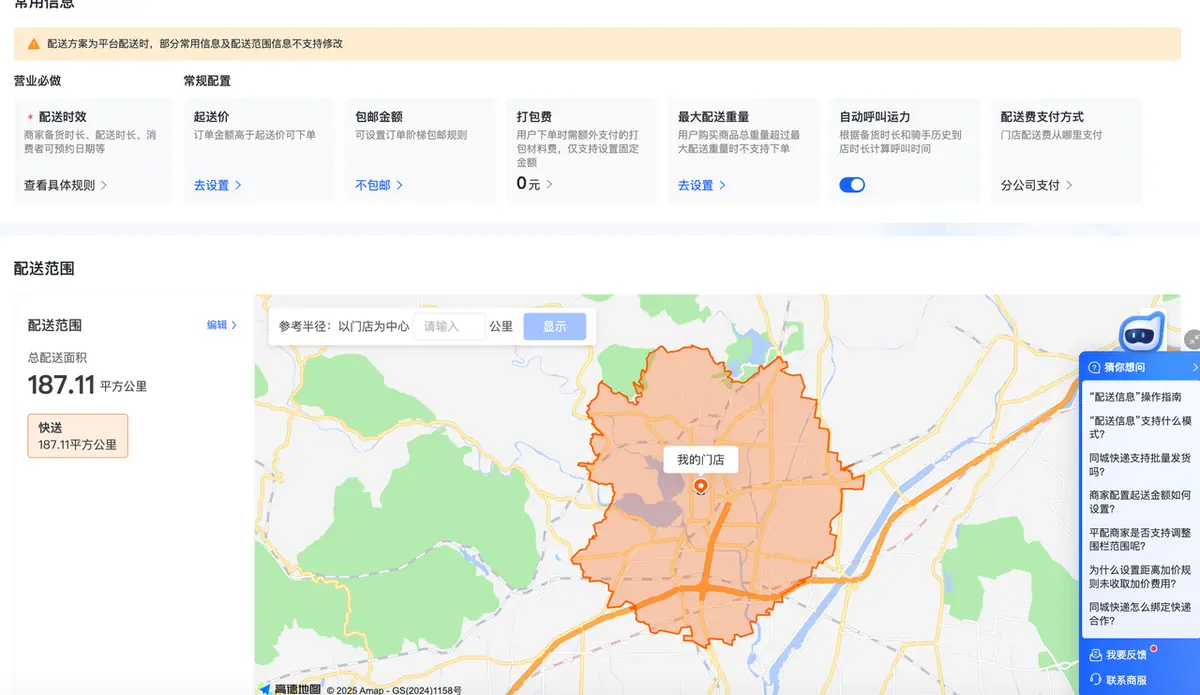Open 查看具体规则 under 配送时效
This screenshot has width=1200, height=695.
66,185
